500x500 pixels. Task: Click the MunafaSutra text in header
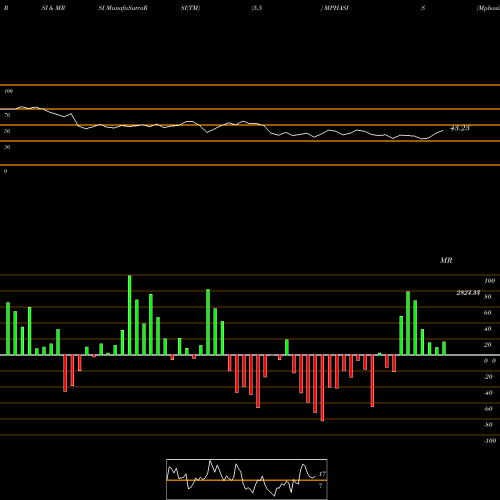coord(125,8)
